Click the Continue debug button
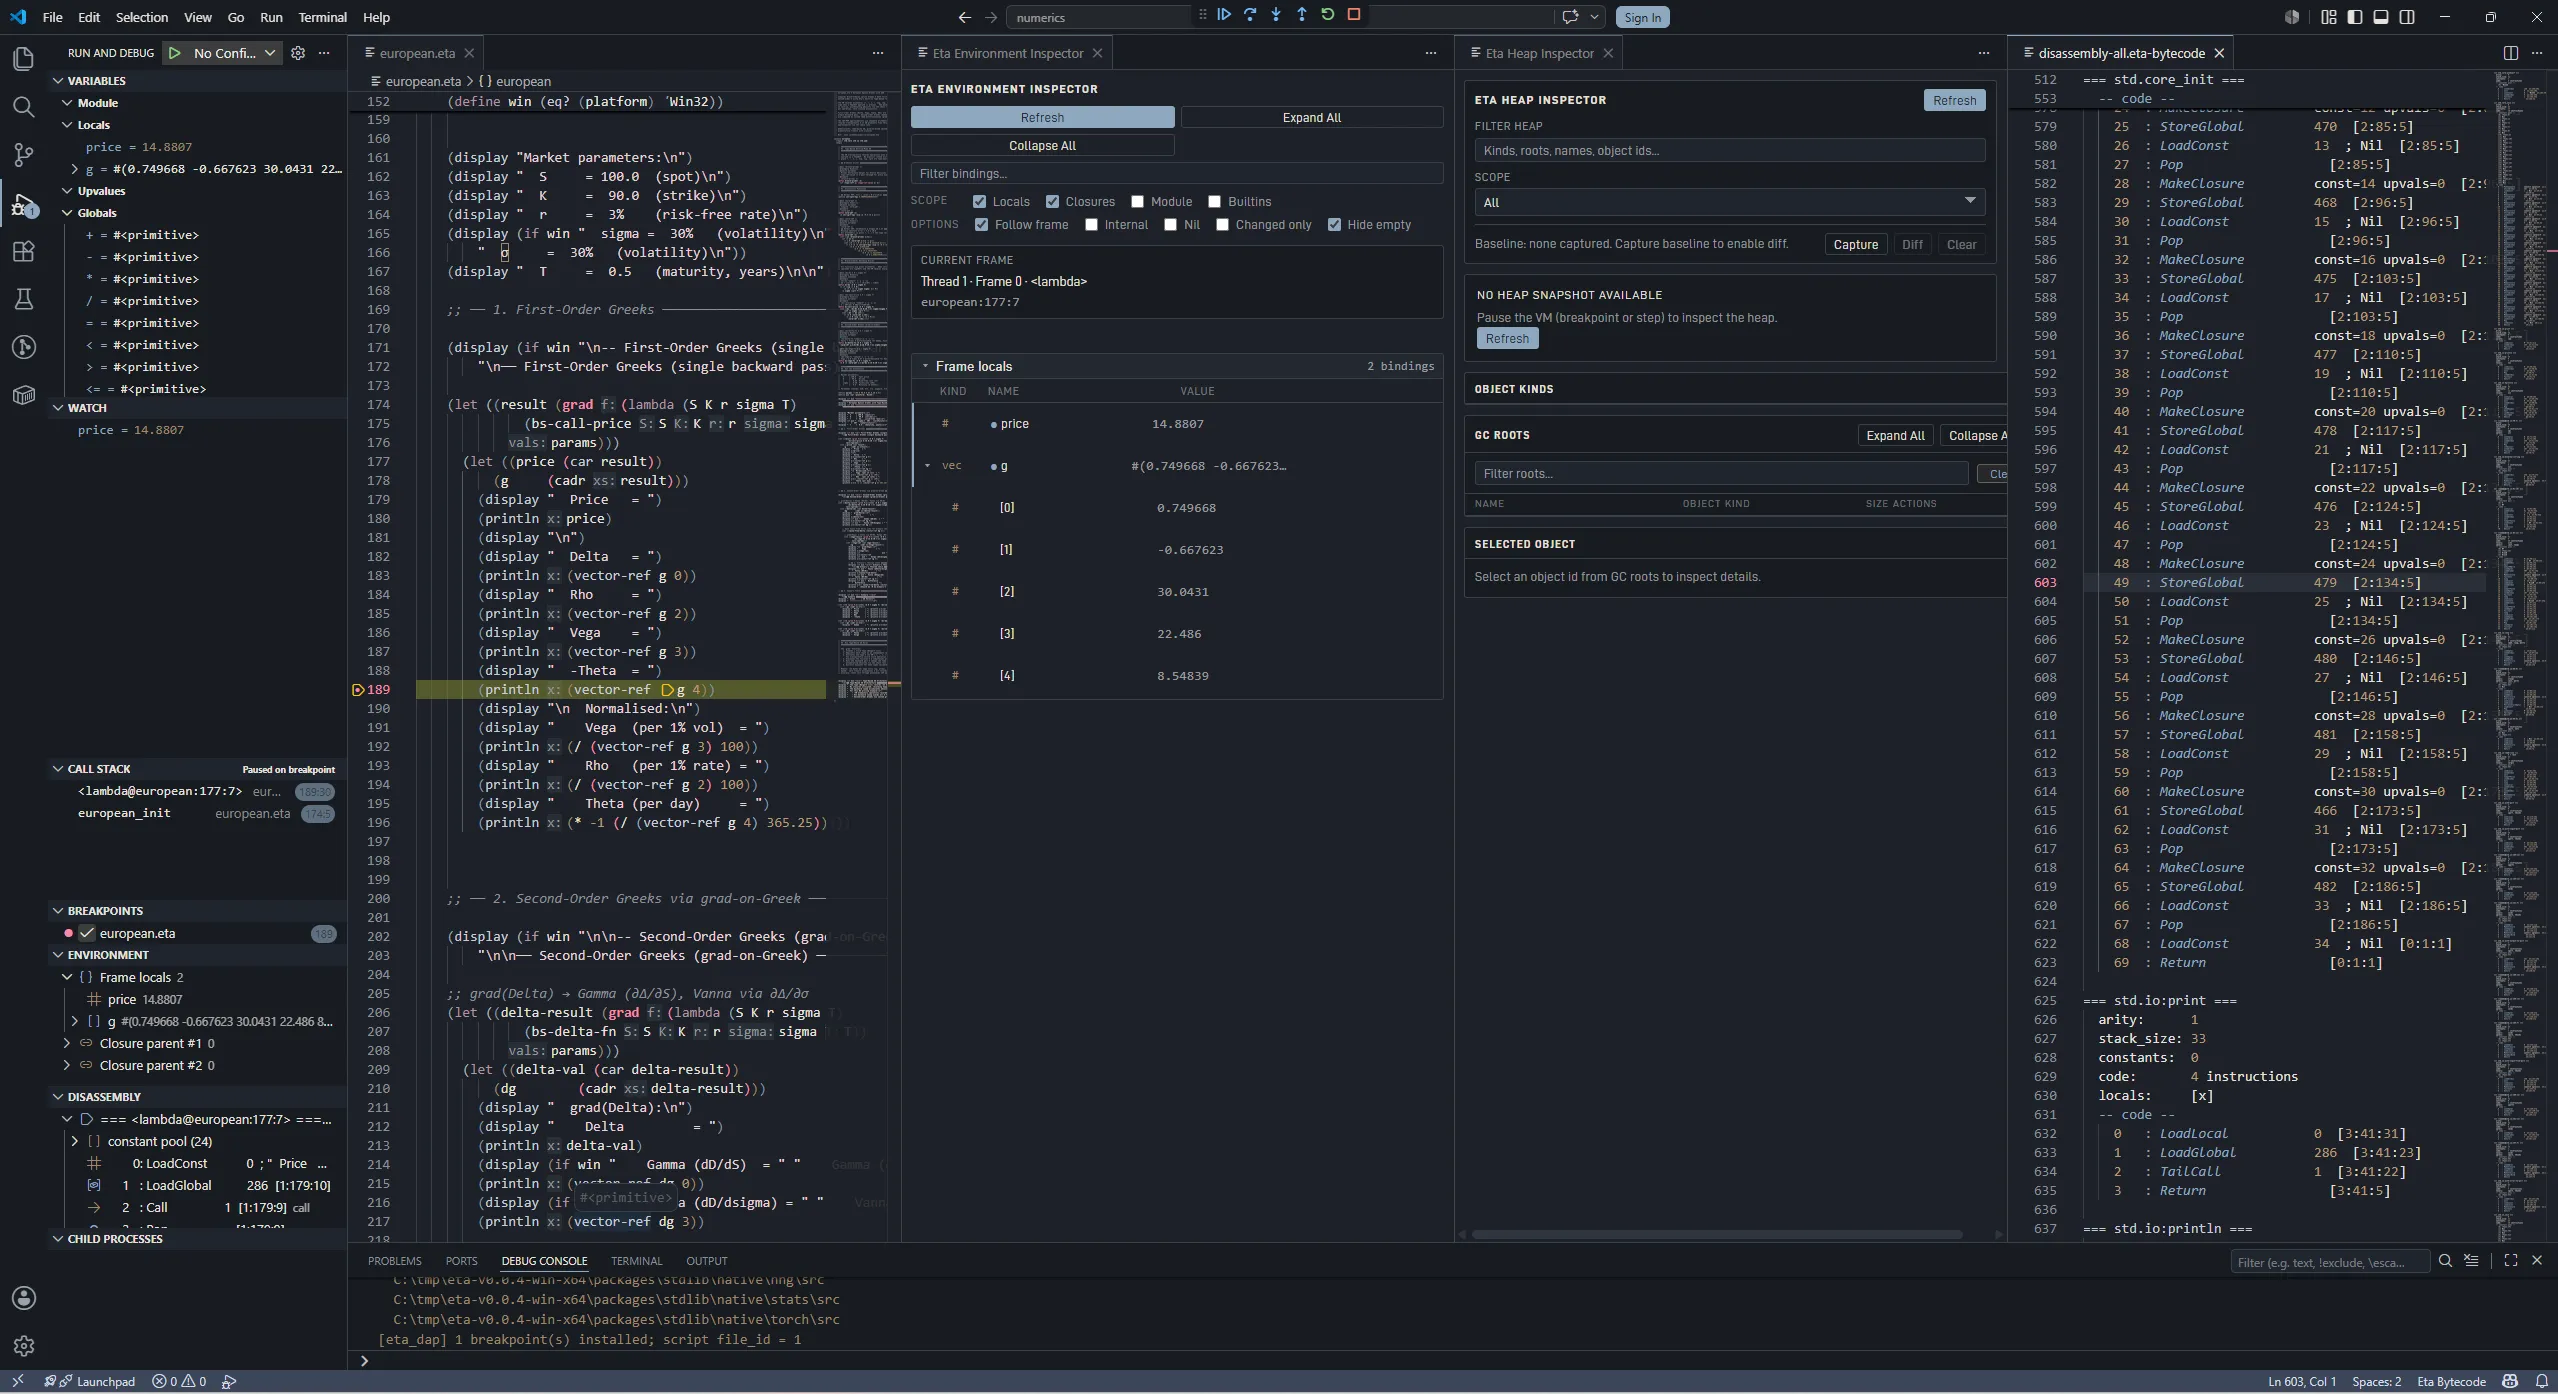This screenshot has height=1394, width=2558. (x=1224, y=15)
